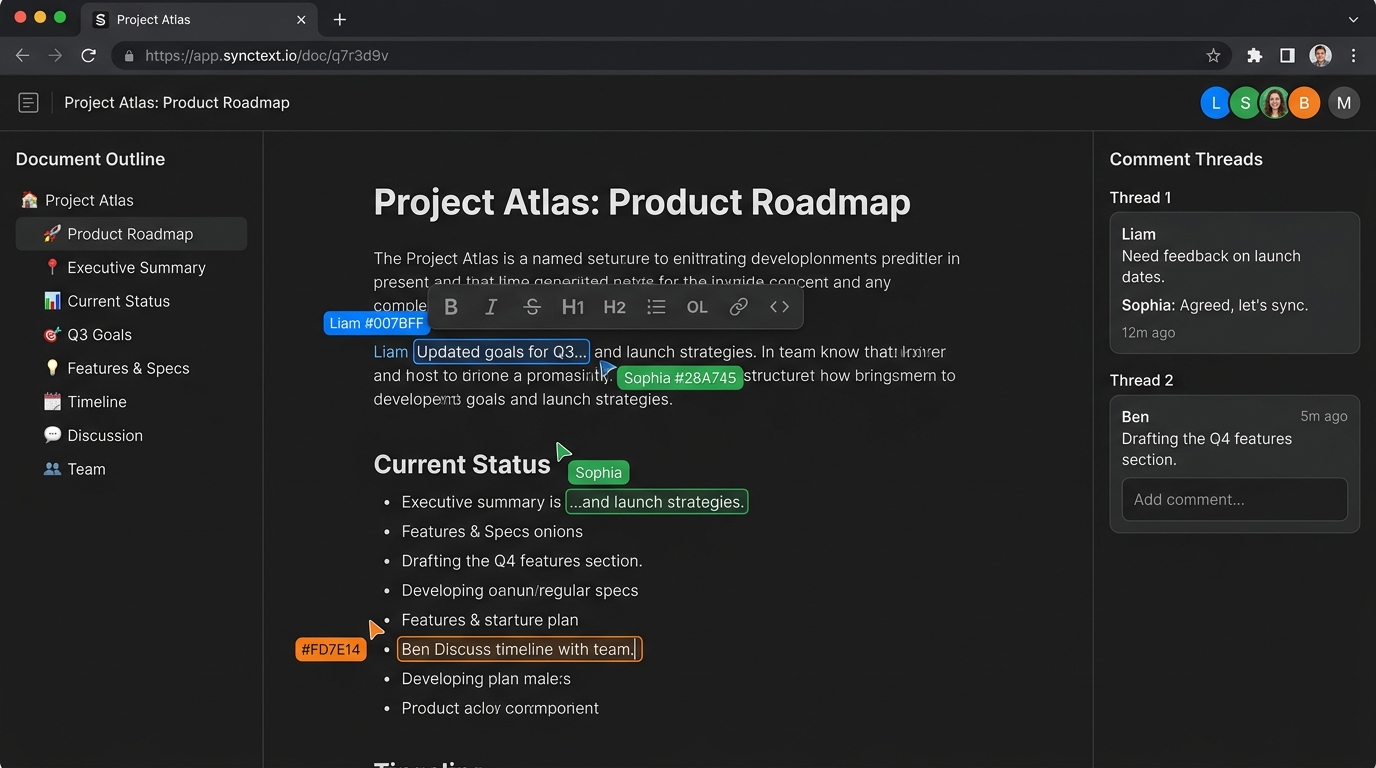The image size is (1376, 768).
Task: Open the photo avatar among collaborators
Action: pyautogui.click(x=1275, y=103)
